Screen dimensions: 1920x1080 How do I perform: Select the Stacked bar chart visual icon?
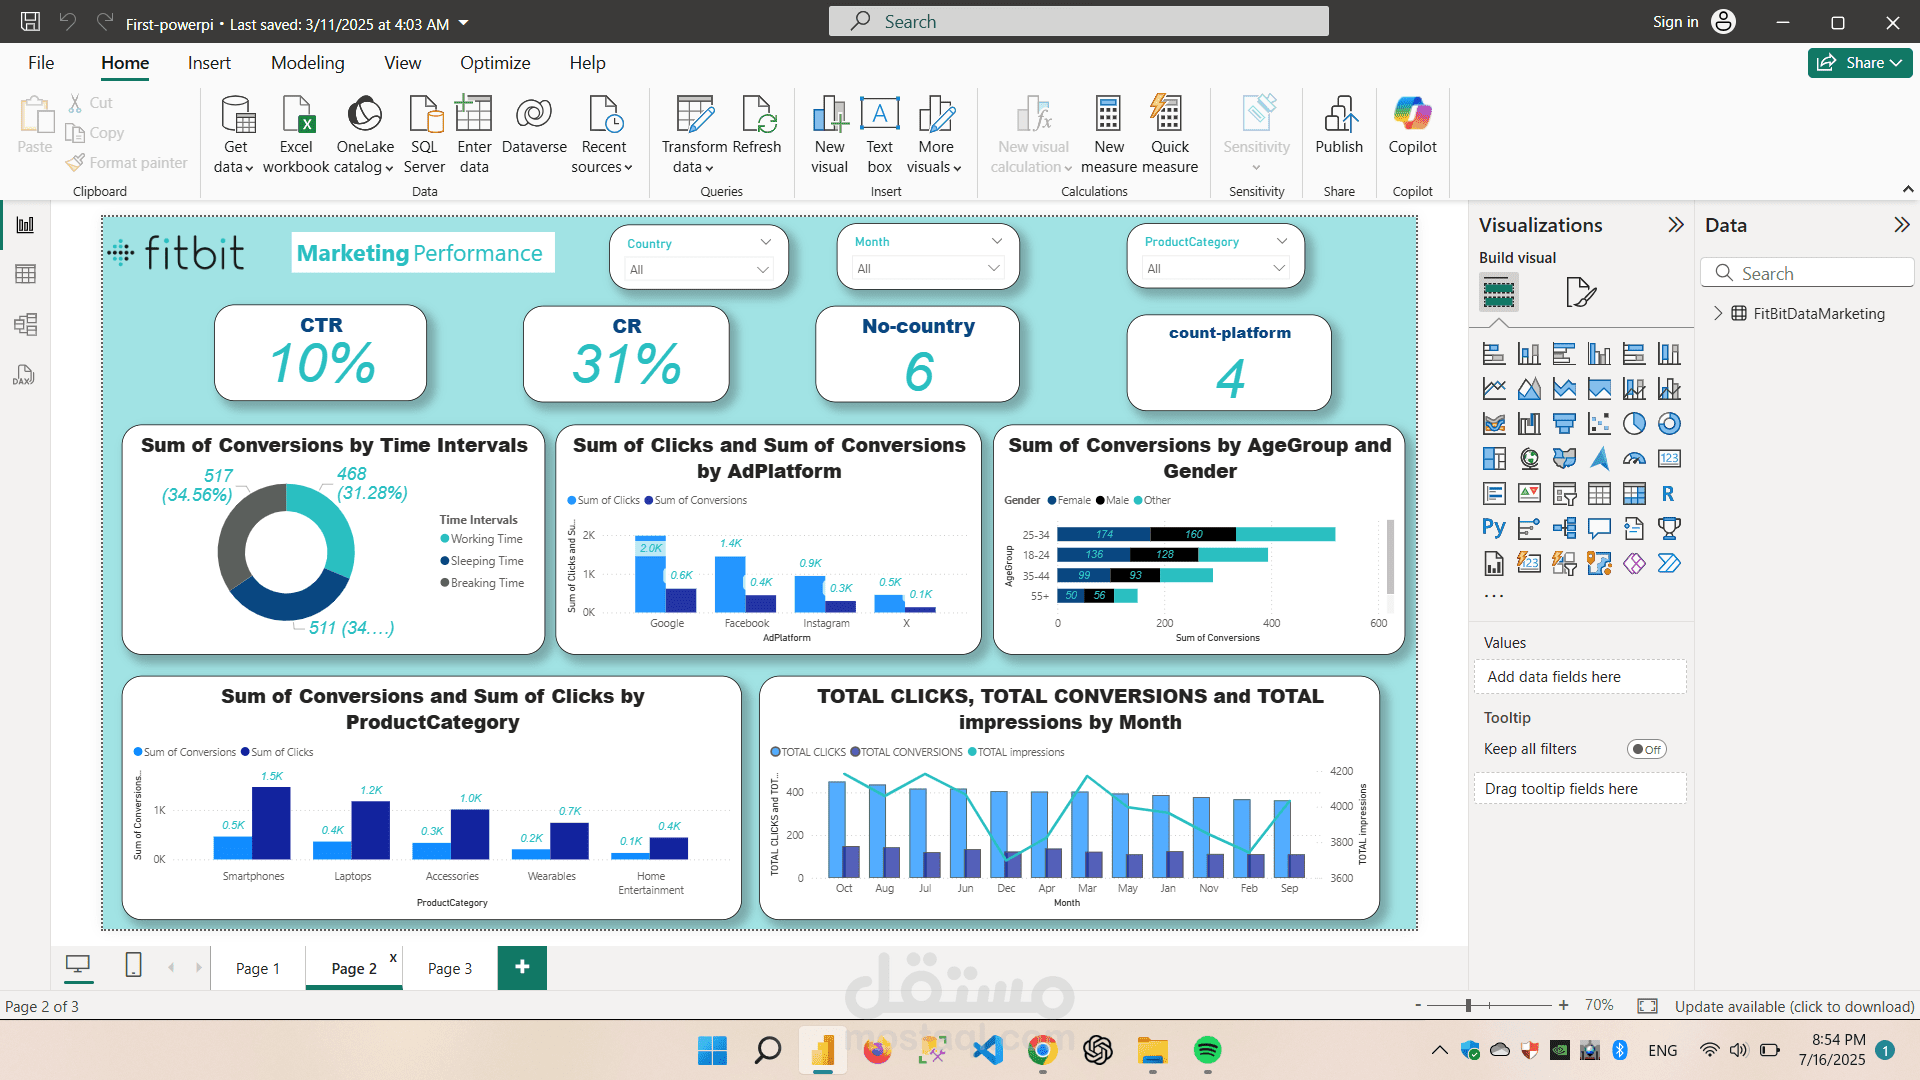click(1494, 354)
